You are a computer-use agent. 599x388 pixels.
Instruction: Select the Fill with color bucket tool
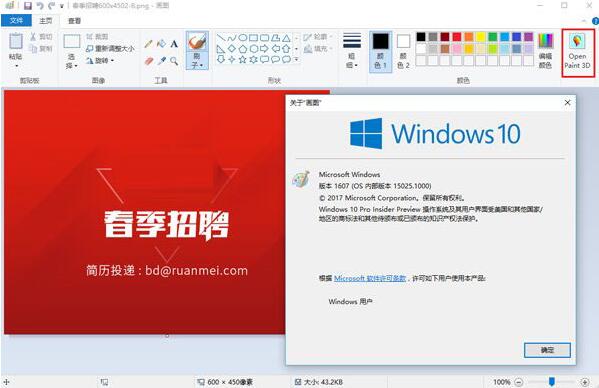(x=161, y=44)
